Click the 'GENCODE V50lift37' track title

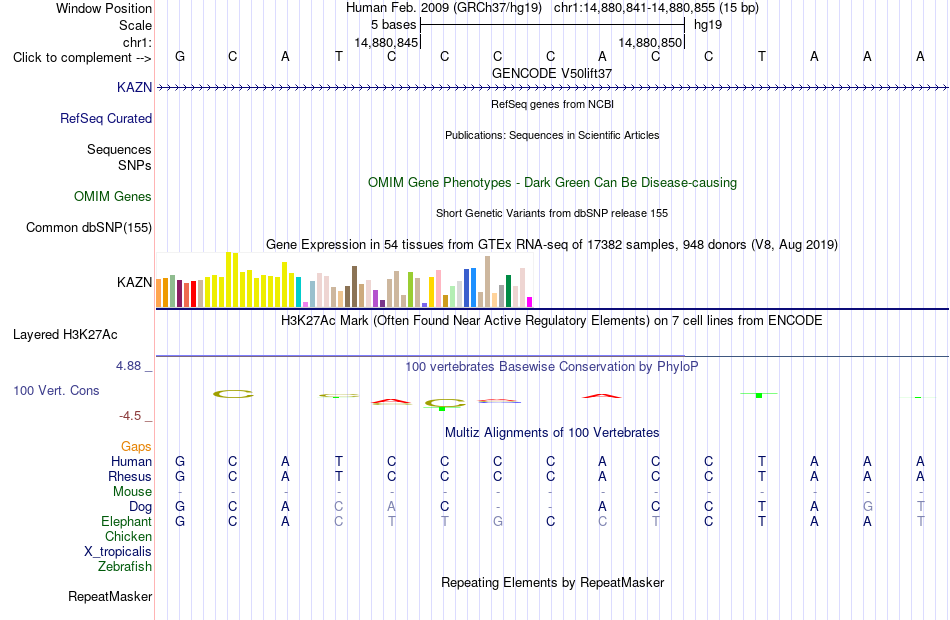point(552,73)
